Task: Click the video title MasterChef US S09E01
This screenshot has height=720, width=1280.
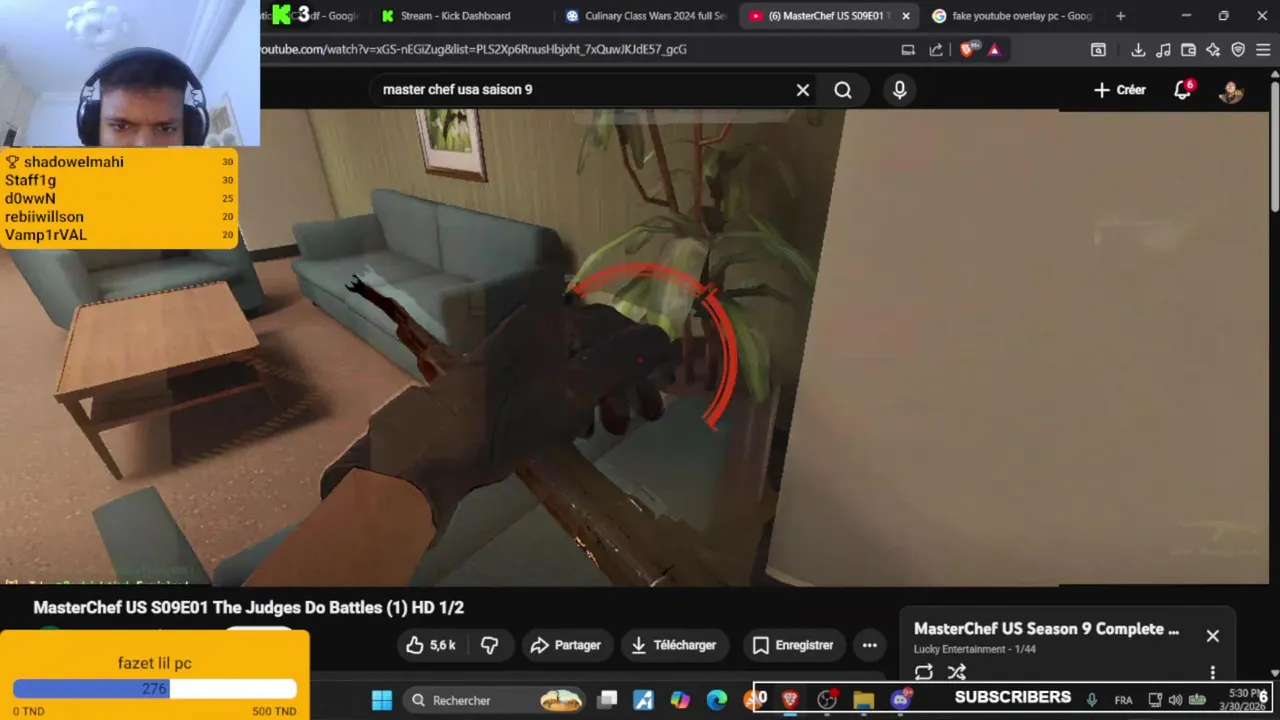Action: [249, 608]
